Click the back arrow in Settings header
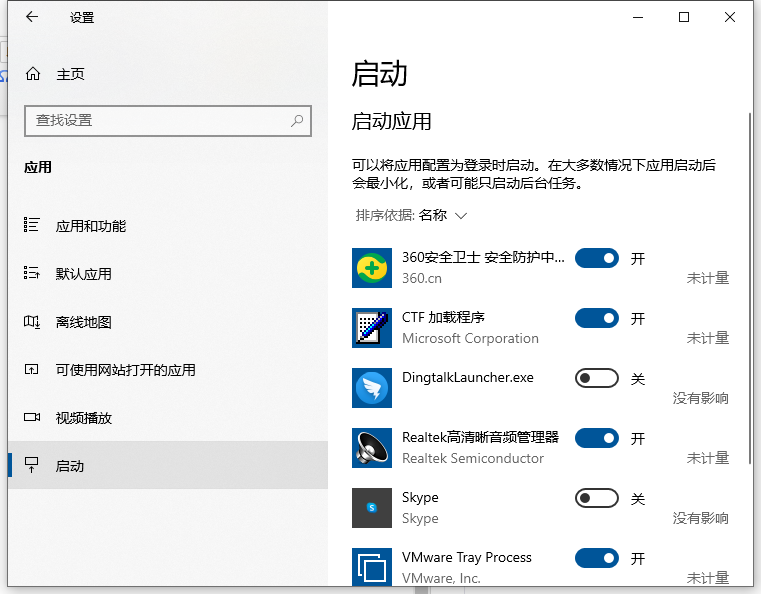This screenshot has height=594, width=761. coord(32,17)
